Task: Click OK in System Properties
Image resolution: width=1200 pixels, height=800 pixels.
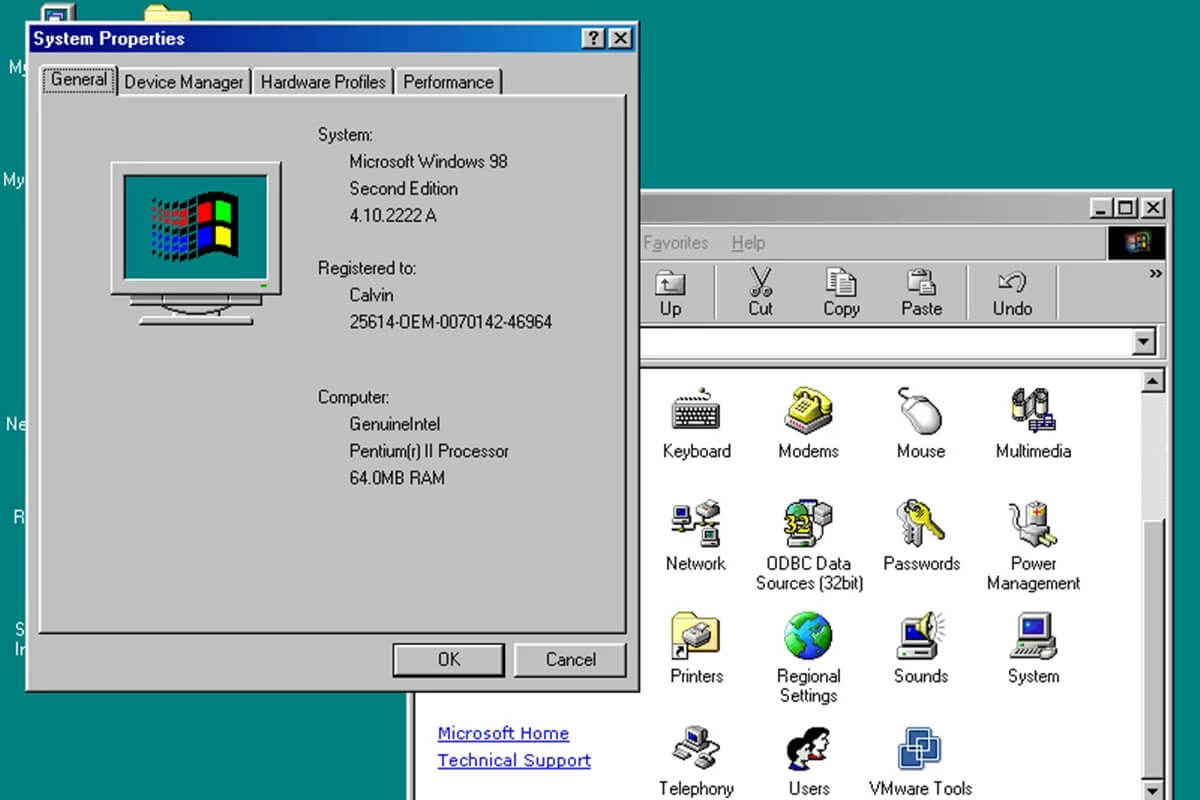Action: (x=449, y=659)
